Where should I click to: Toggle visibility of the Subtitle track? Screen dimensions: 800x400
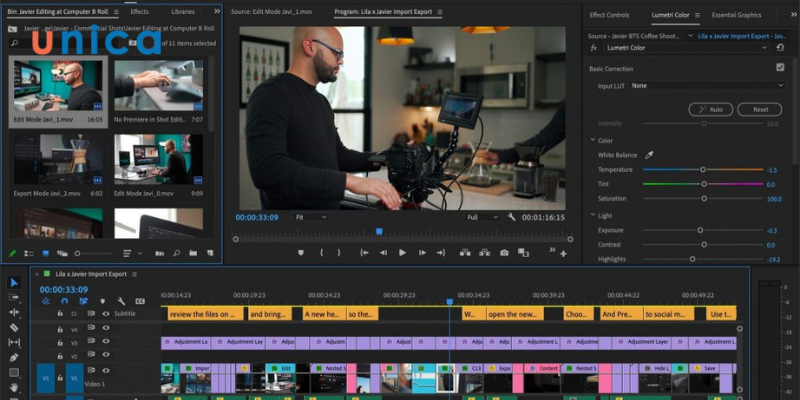(105, 313)
